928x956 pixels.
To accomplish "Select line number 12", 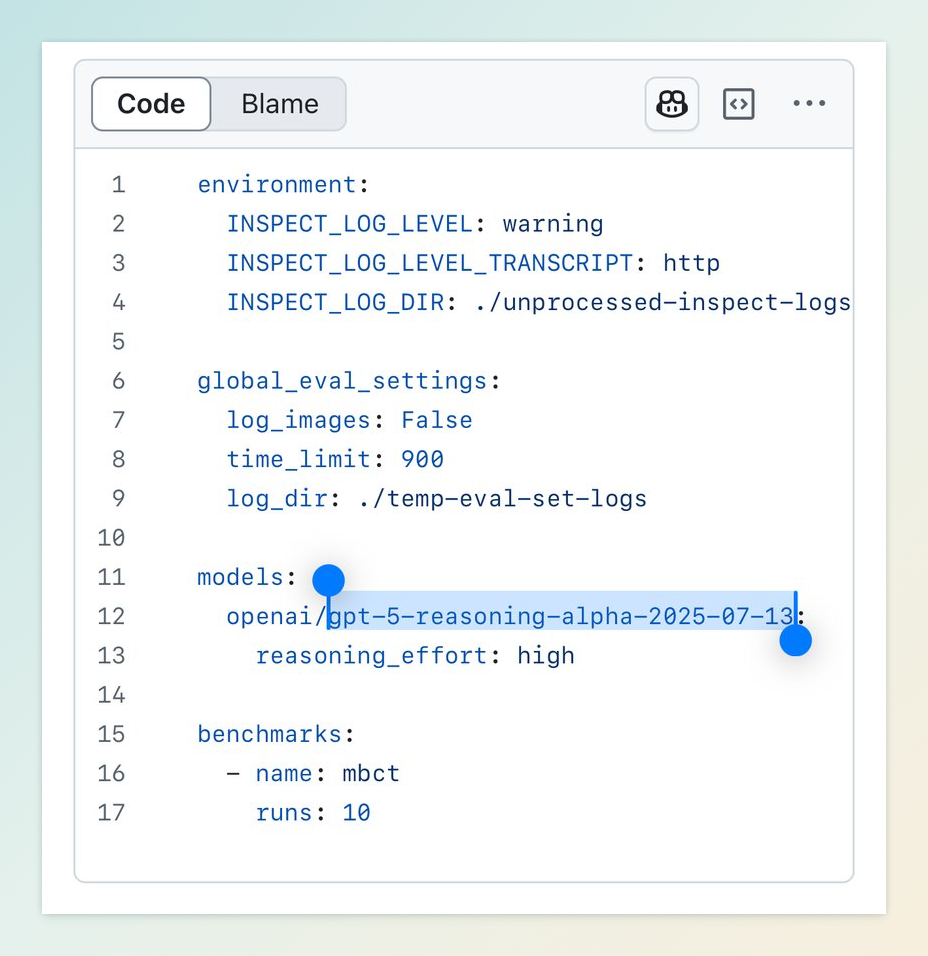I will (112, 616).
